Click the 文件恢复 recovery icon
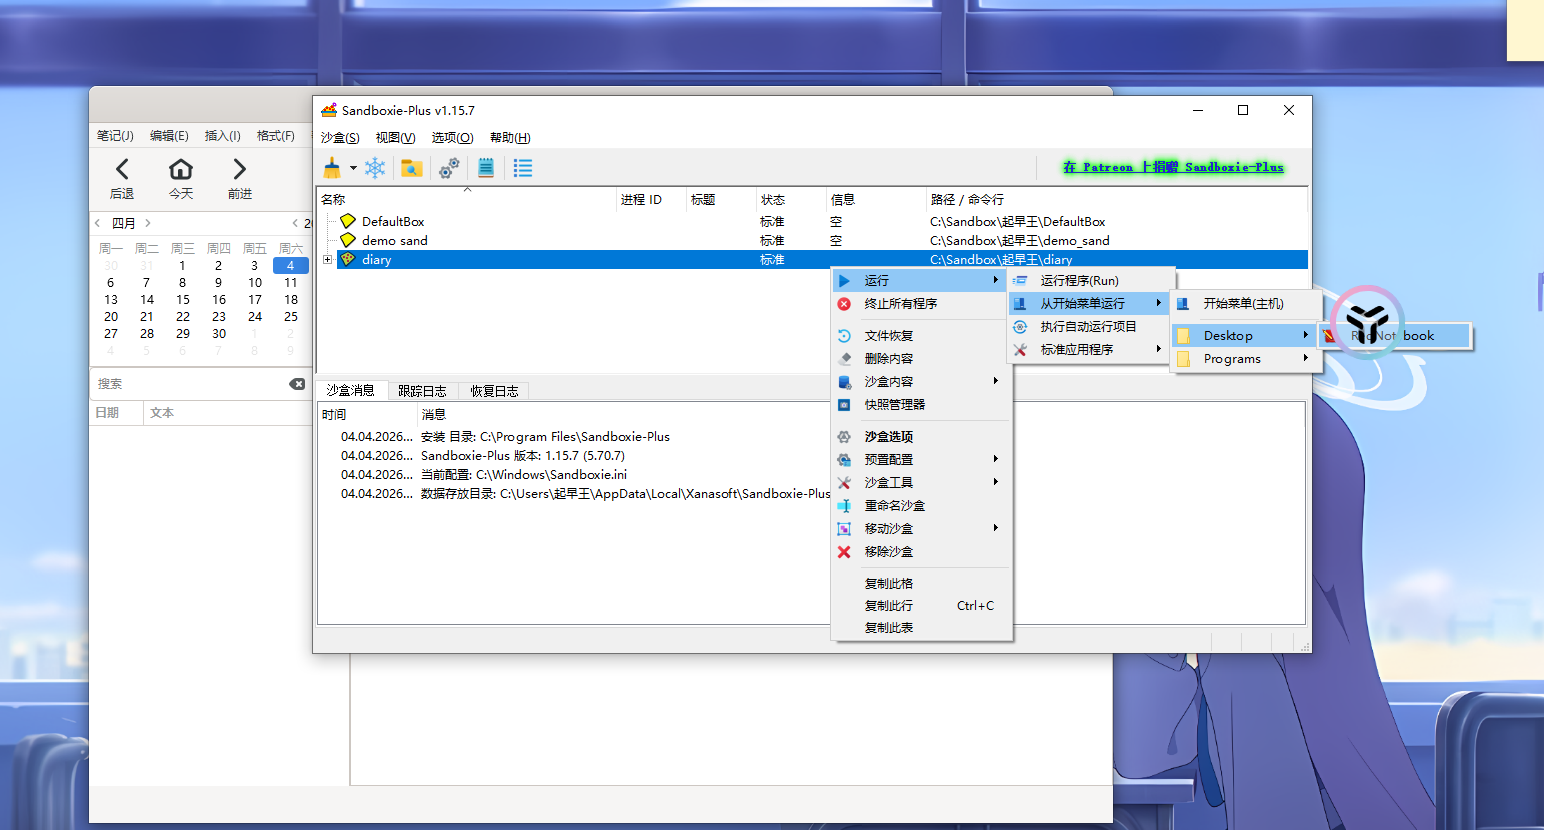 pos(844,336)
